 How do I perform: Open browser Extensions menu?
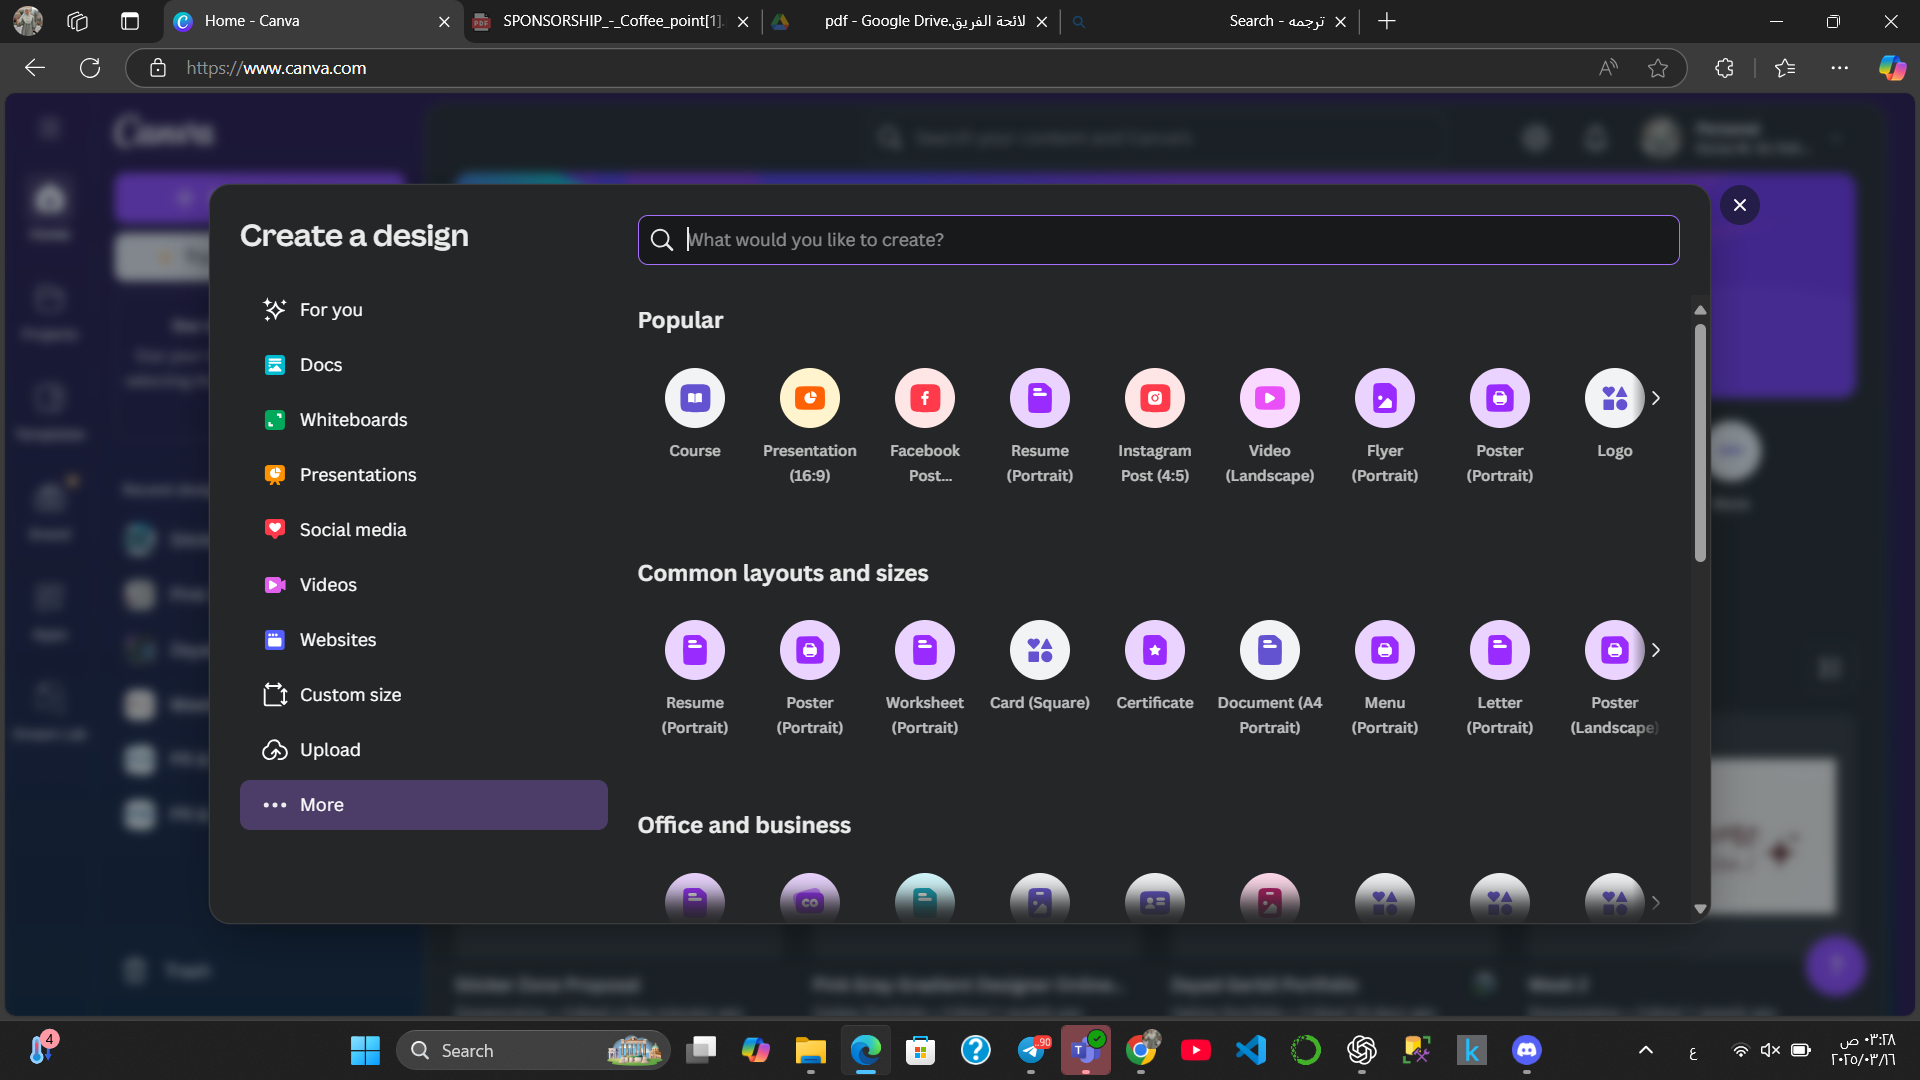[x=1724, y=68]
